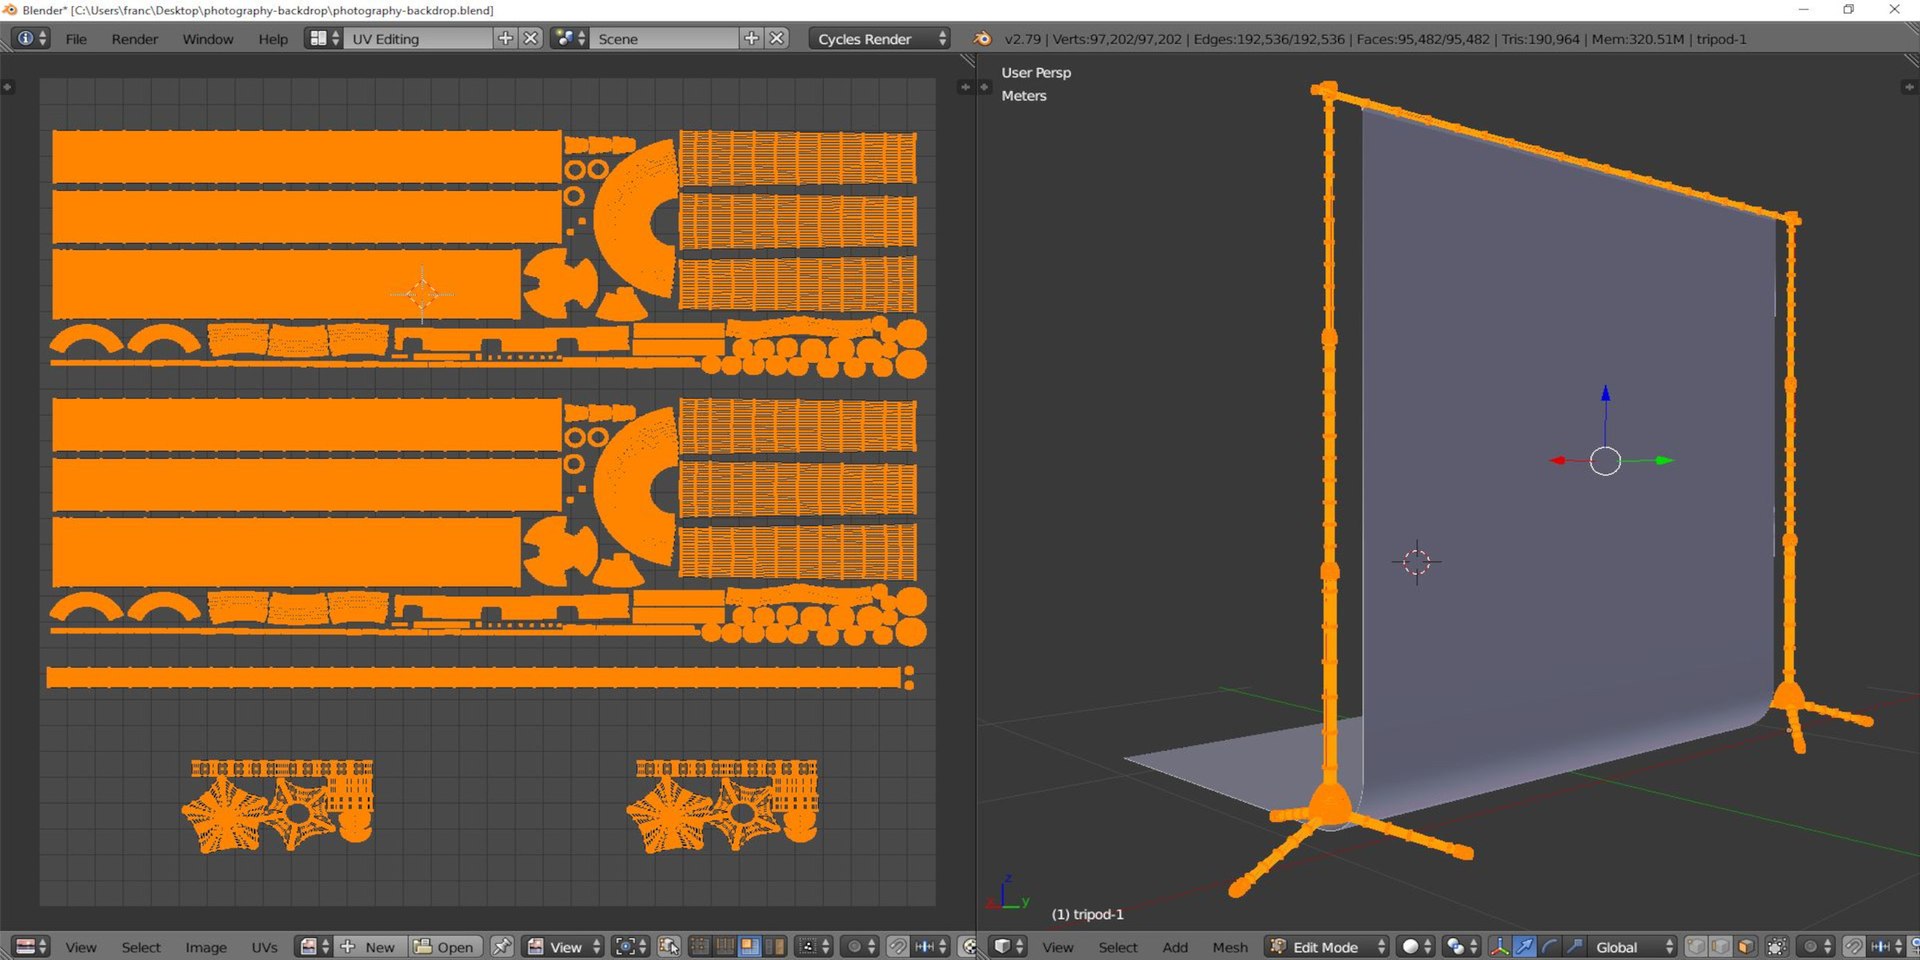Select UV edge selection mode
Viewport: 1920px width, 960px height.
[x=725, y=946]
